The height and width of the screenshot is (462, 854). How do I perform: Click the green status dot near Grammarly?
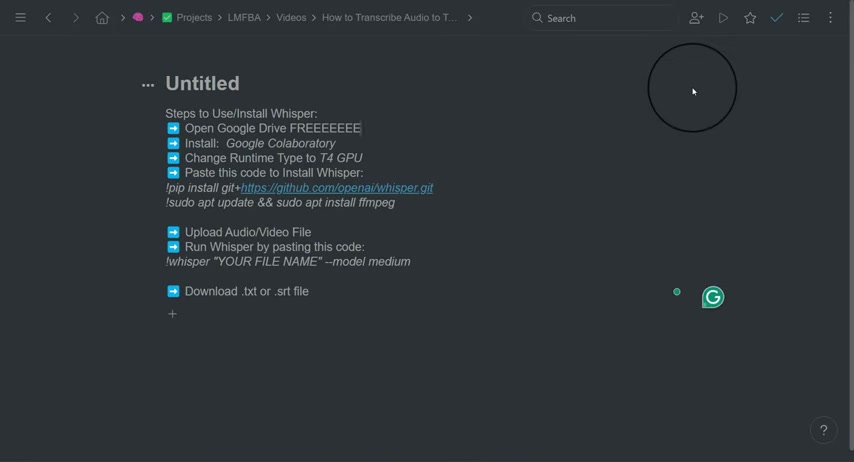click(x=677, y=292)
